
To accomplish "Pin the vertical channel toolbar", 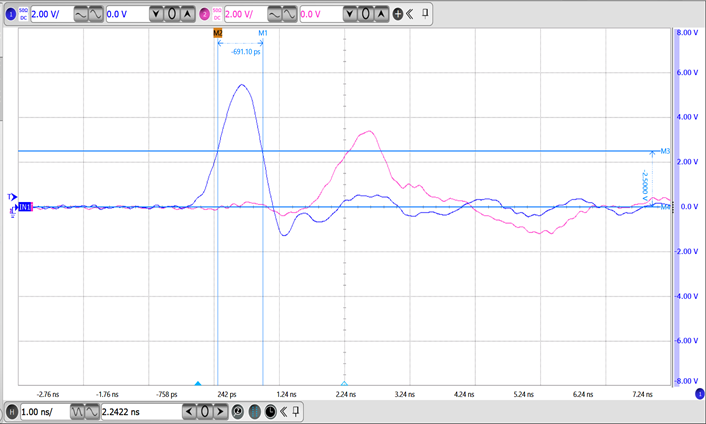I will tap(425, 14).
